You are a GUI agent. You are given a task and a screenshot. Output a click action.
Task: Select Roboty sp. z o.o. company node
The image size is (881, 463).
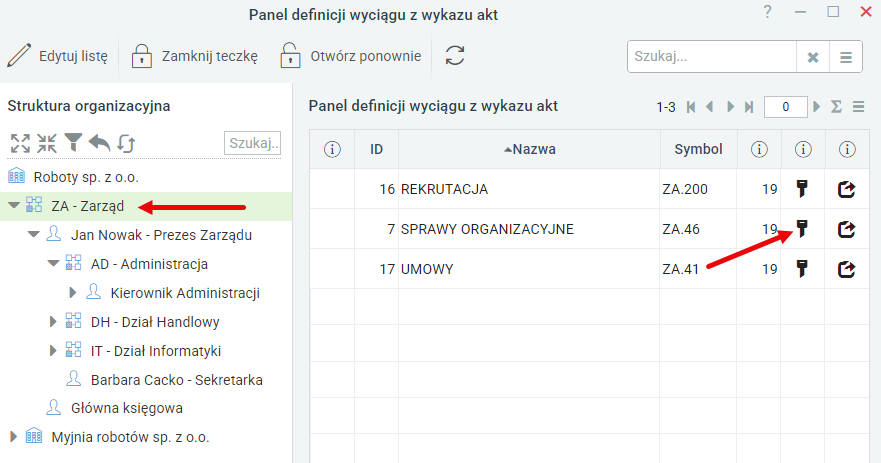pyautogui.click(x=86, y=177)
